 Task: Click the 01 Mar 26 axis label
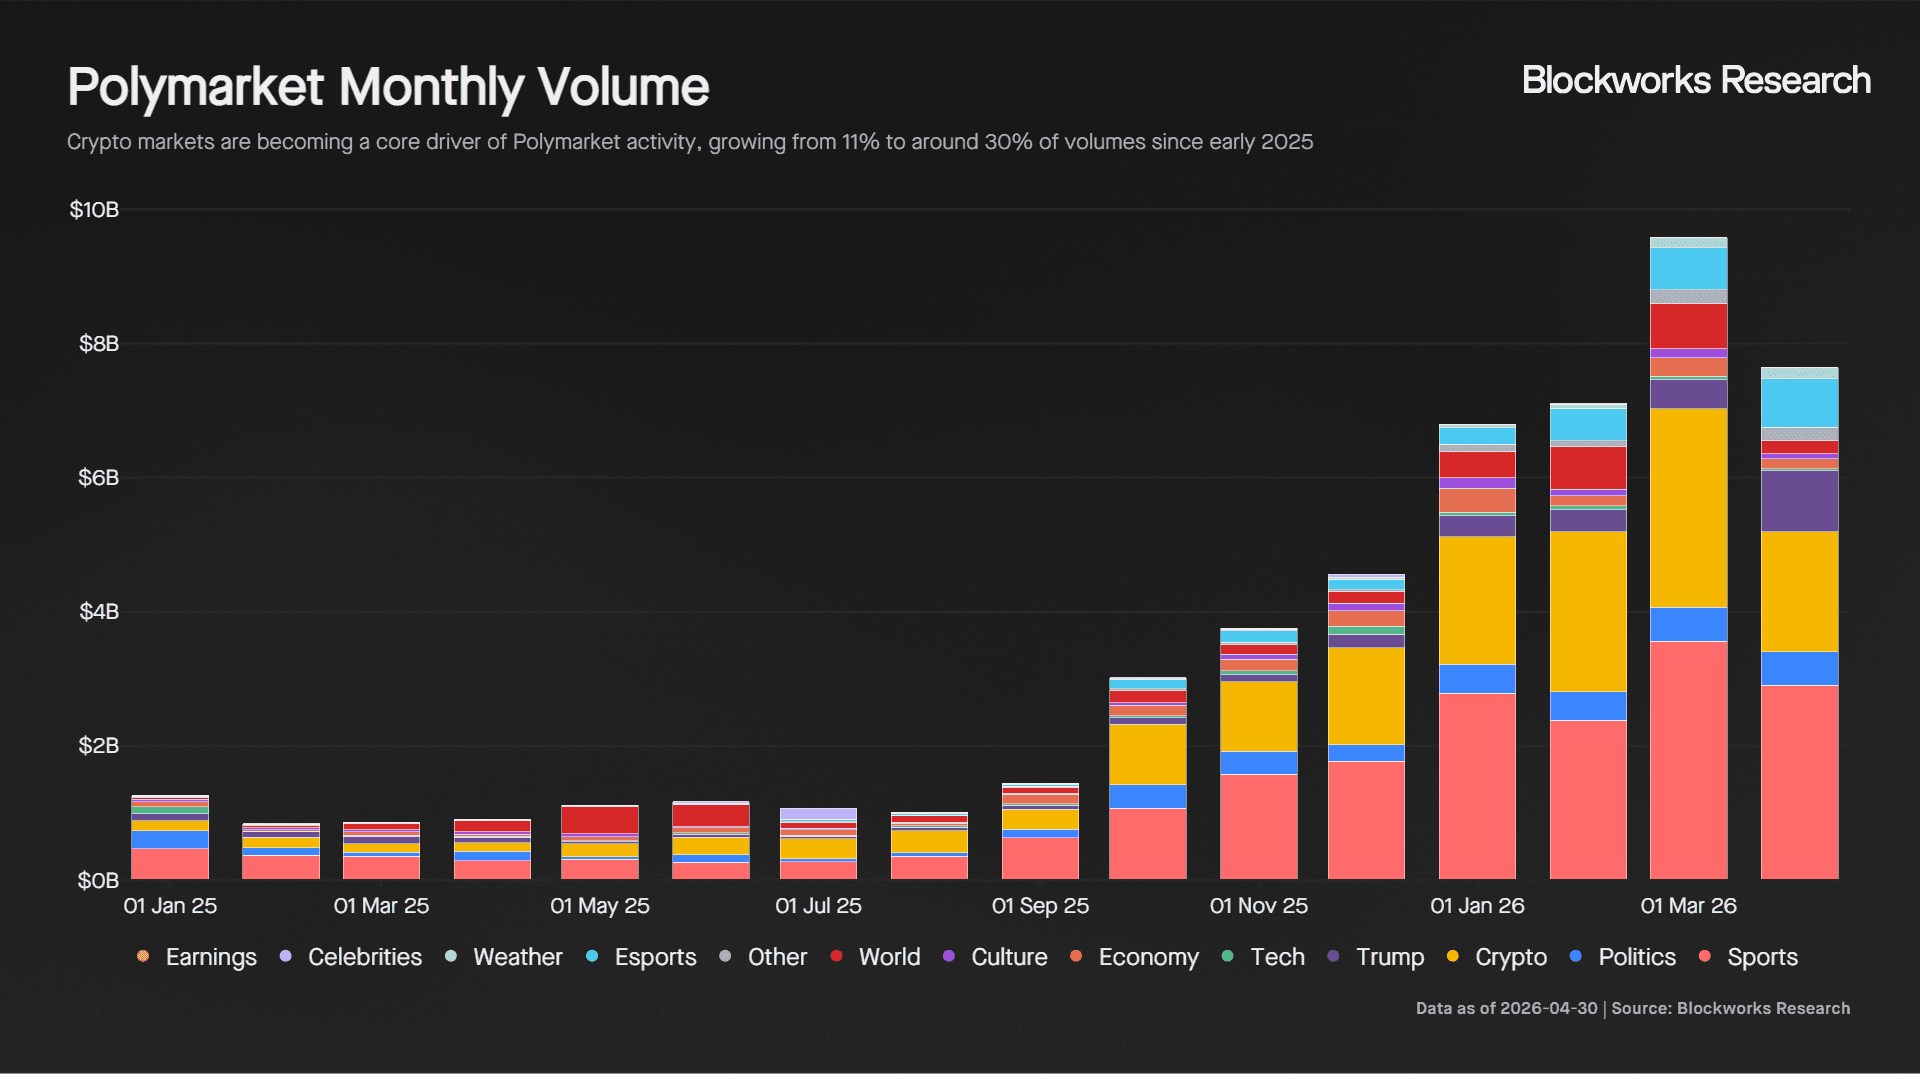(x=1688, y=906)
